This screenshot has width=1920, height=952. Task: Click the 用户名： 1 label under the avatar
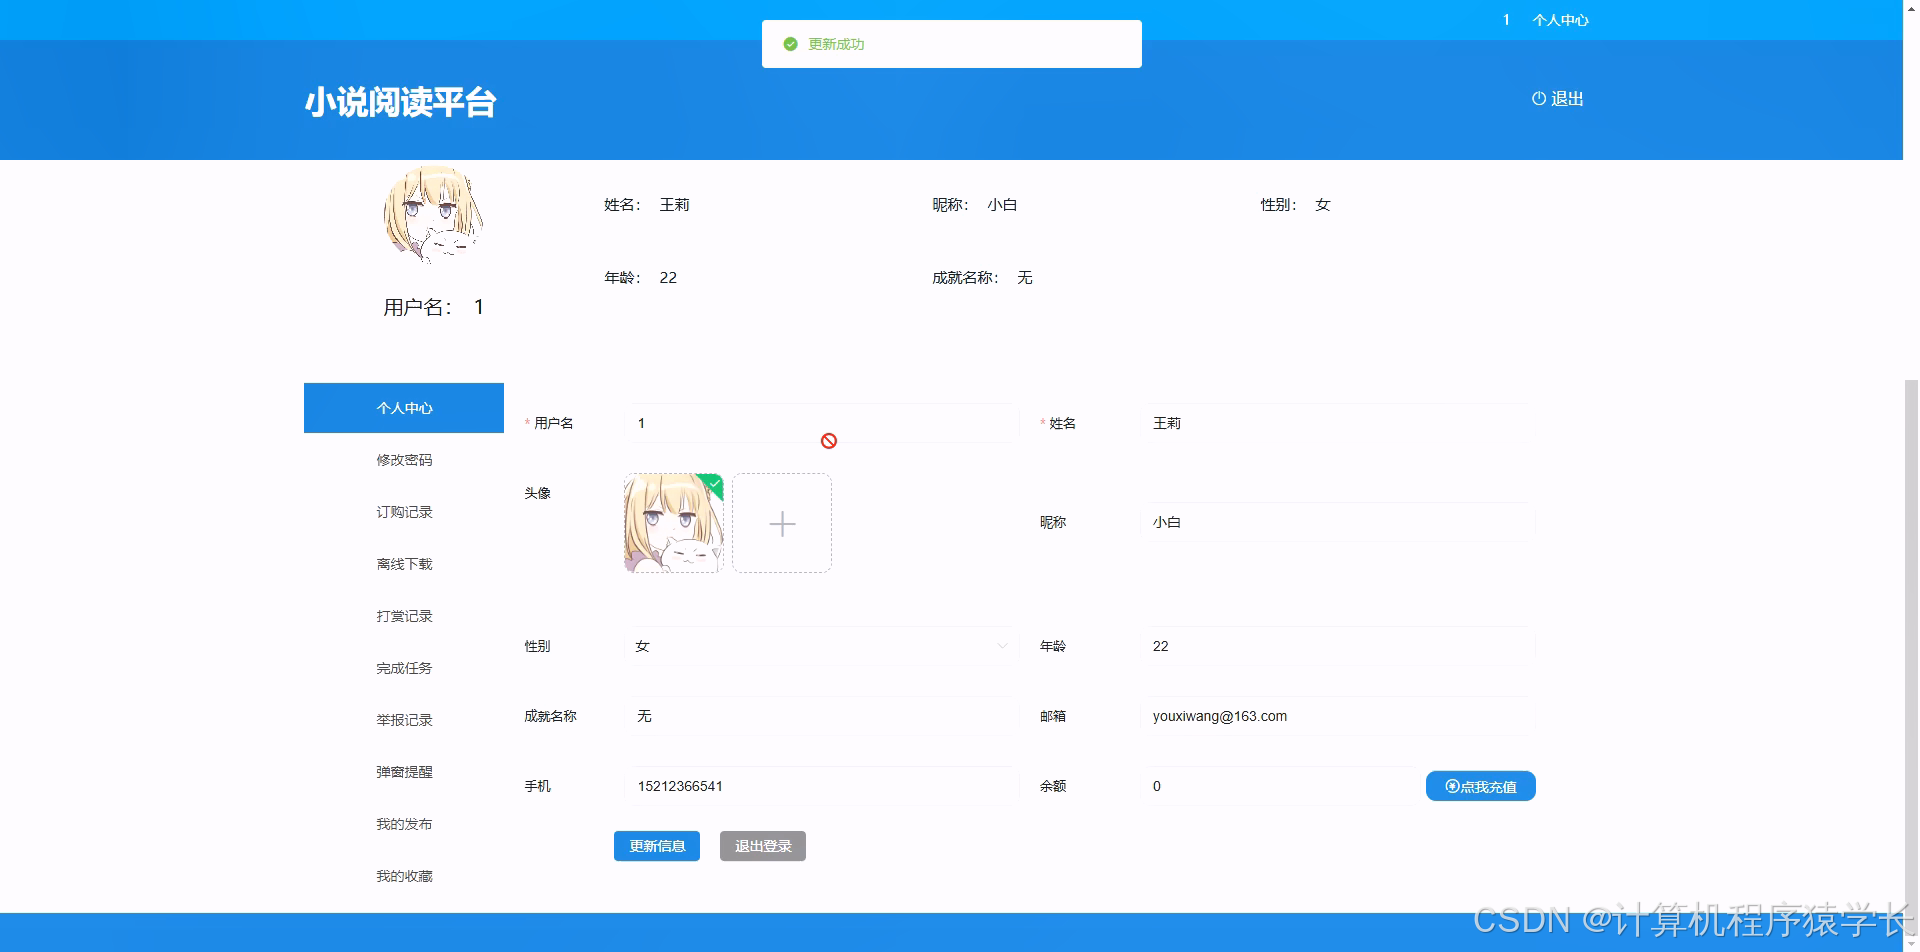[x=434, y=307]
